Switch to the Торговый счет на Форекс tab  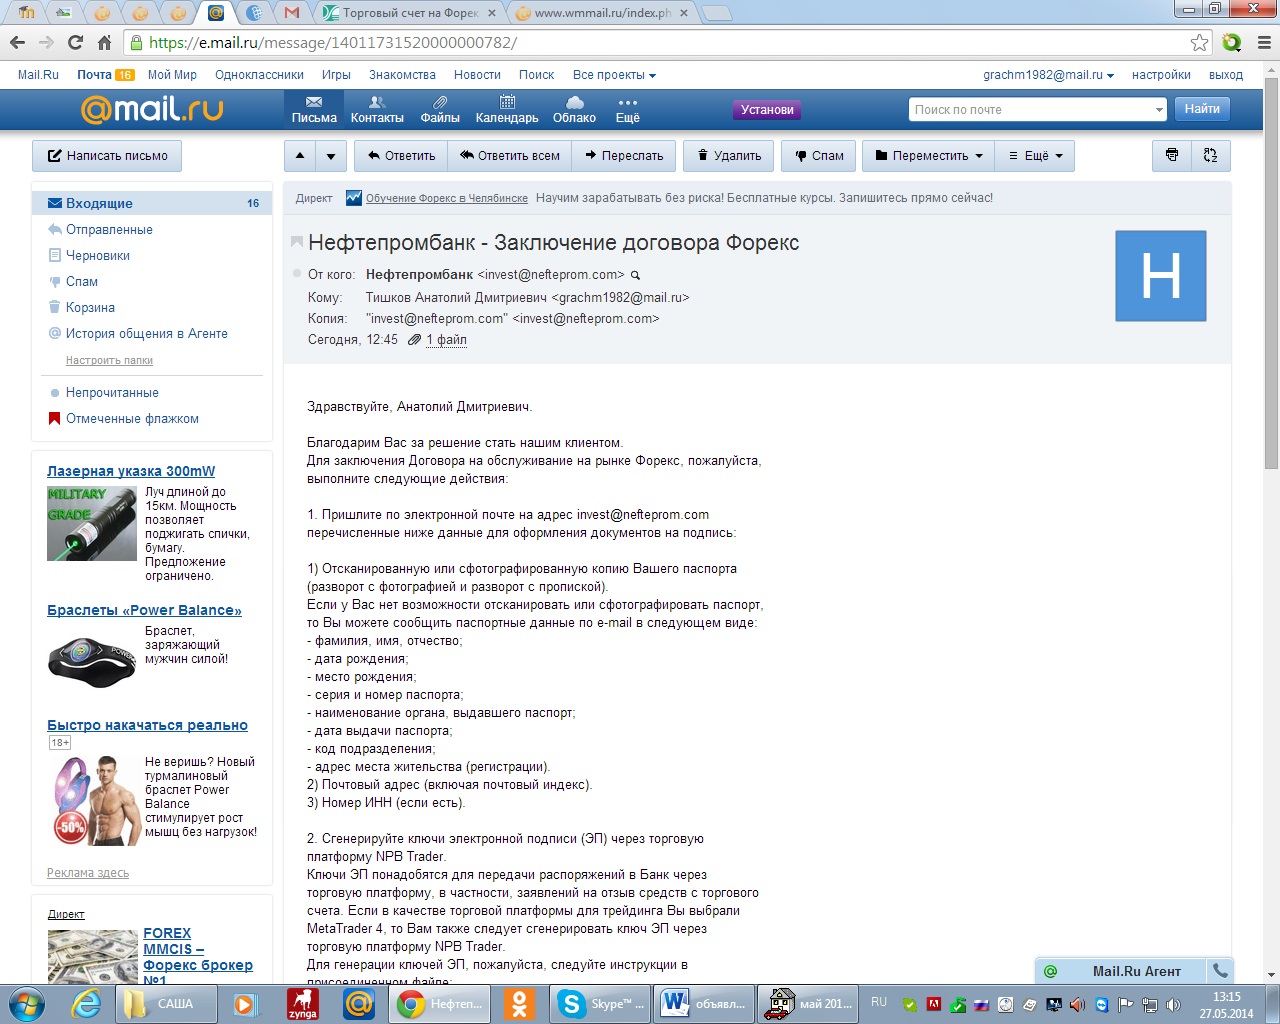410,13
